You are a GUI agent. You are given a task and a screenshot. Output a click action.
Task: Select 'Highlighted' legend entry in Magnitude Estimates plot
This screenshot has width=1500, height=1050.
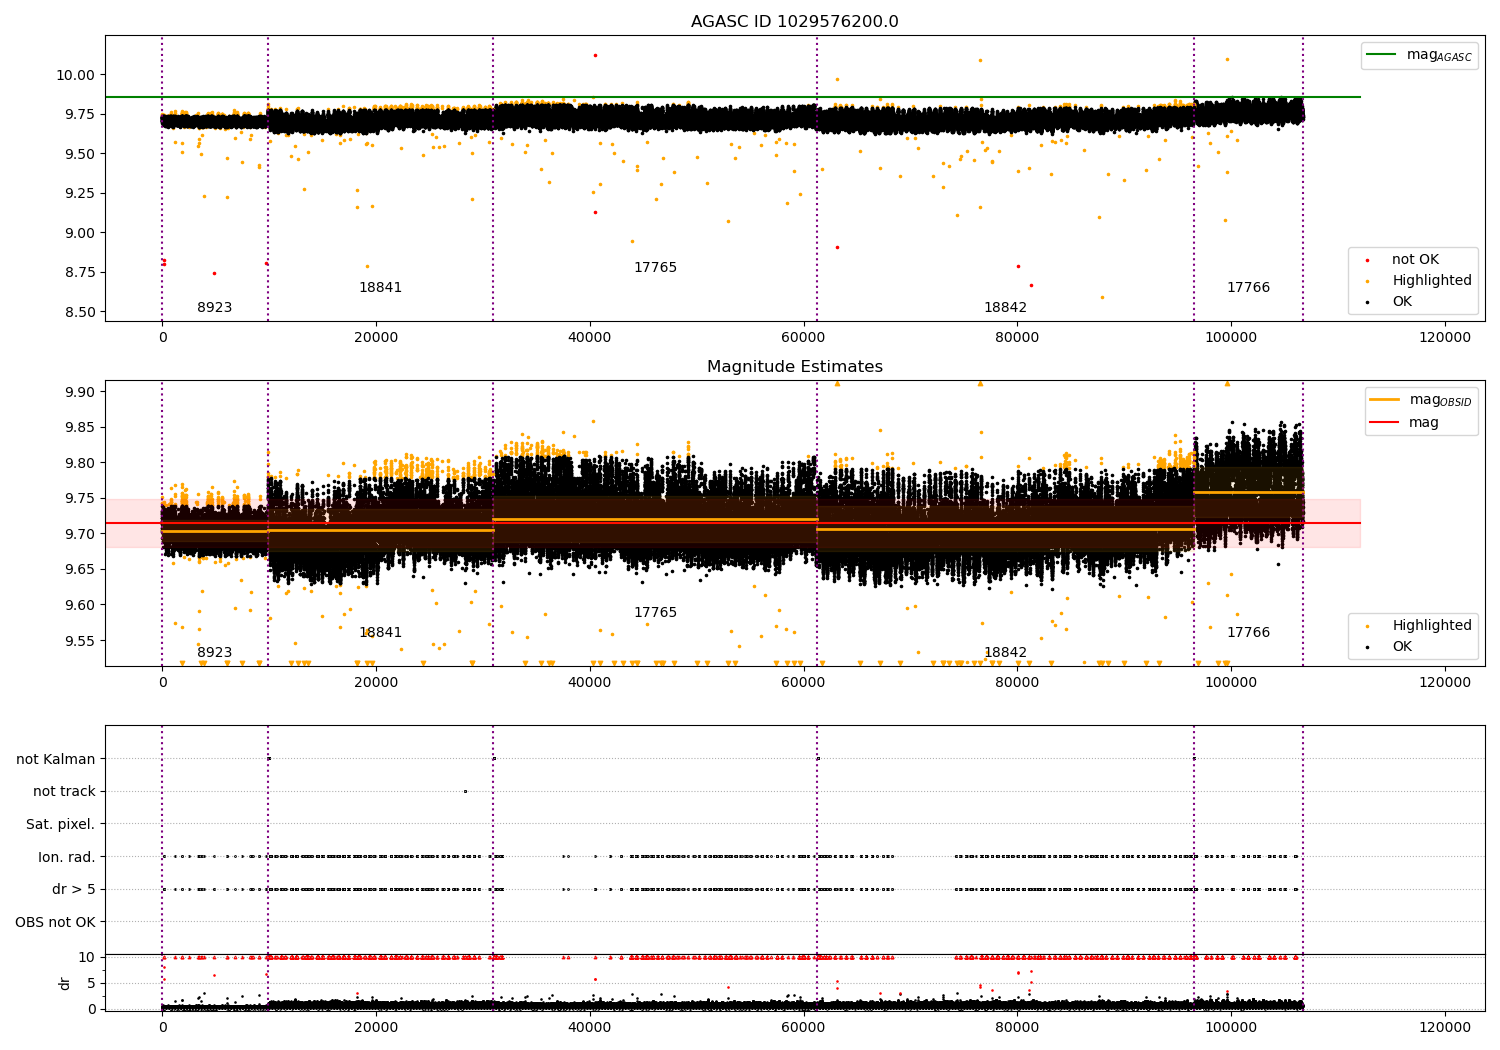(x=1431, y=626)
